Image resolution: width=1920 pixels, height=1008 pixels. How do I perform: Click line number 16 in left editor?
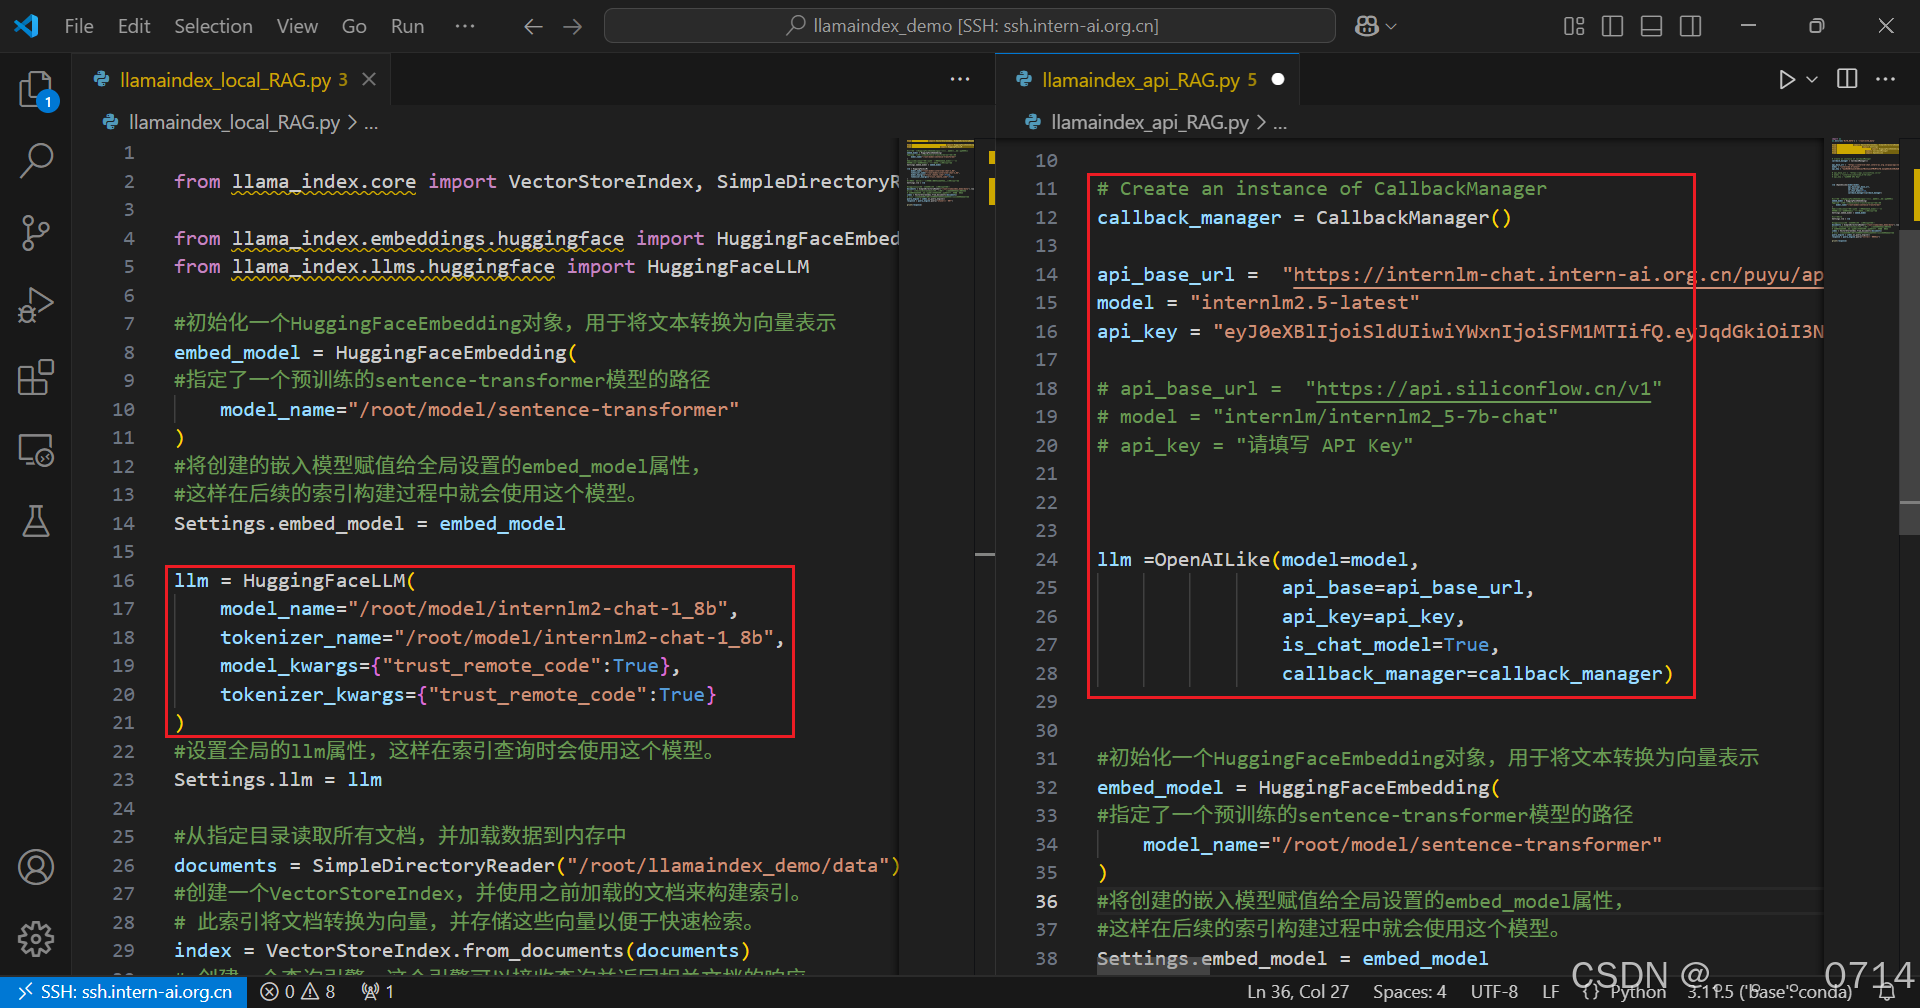coord(123,580)
